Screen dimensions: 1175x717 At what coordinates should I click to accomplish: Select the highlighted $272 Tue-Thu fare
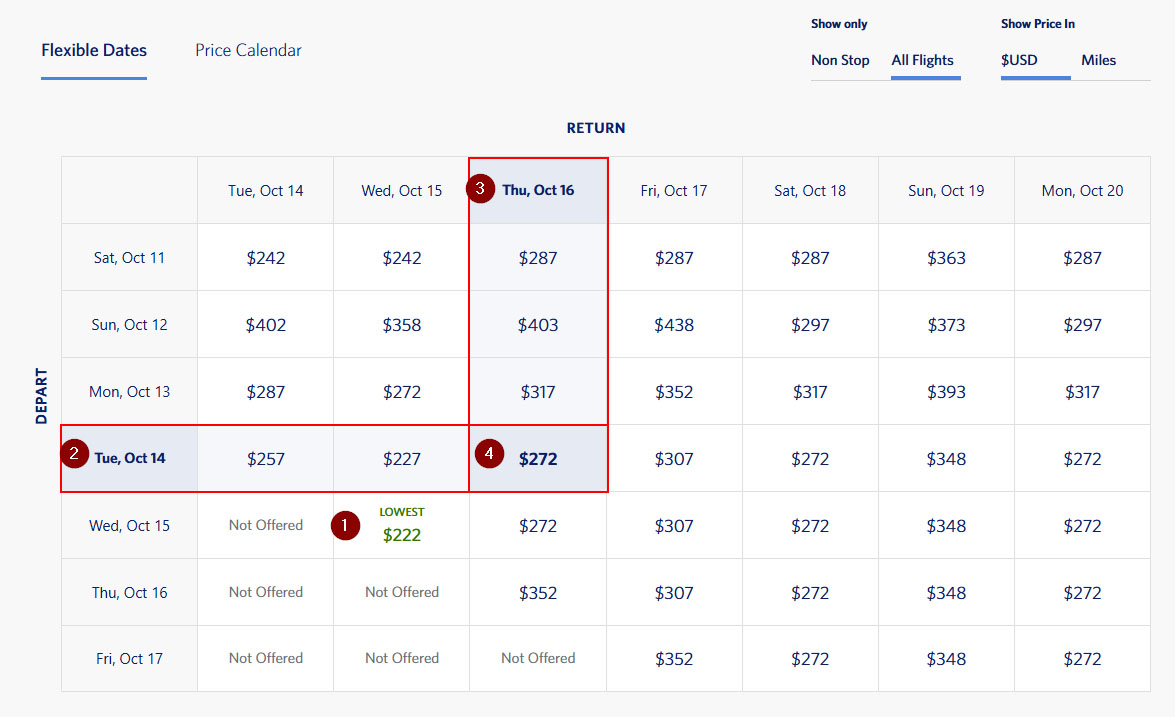[x=538, y=459]
